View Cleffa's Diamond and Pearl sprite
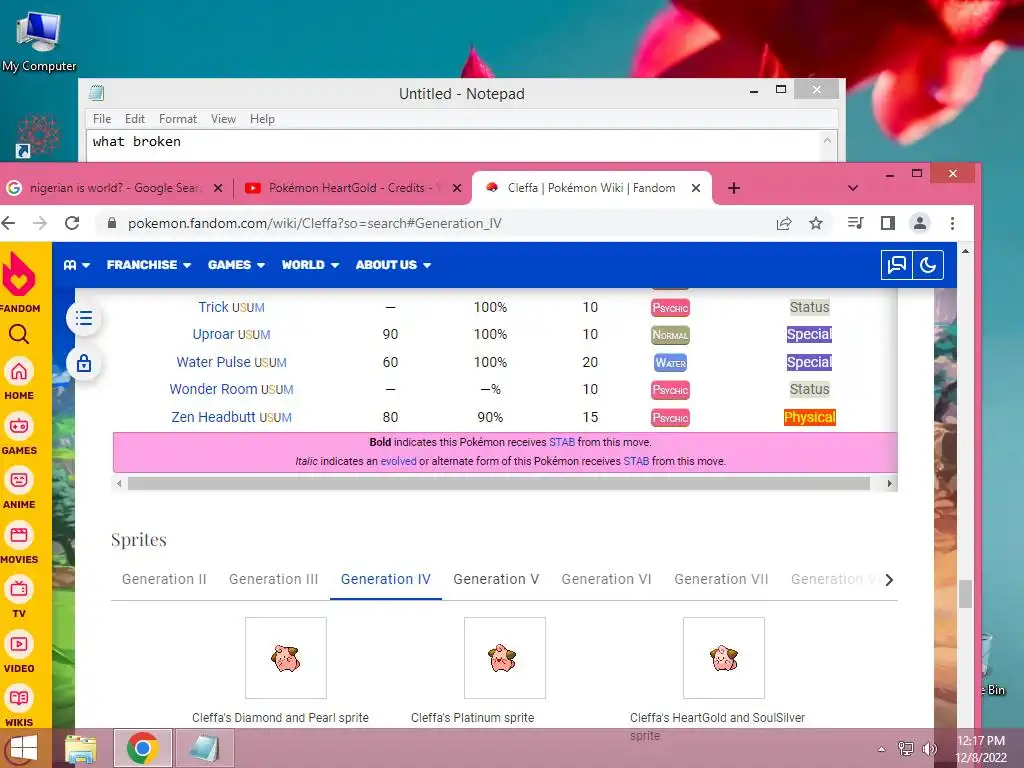 [x=285, y=658]
